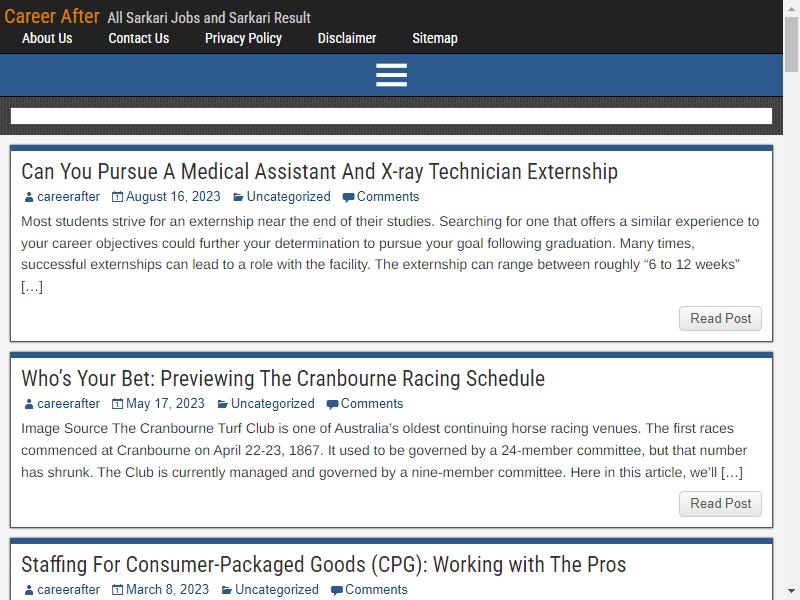Click the careerafter author link in Medical Assistant post
This screenshot has width=800, height=600.
(x=68, y=196)
